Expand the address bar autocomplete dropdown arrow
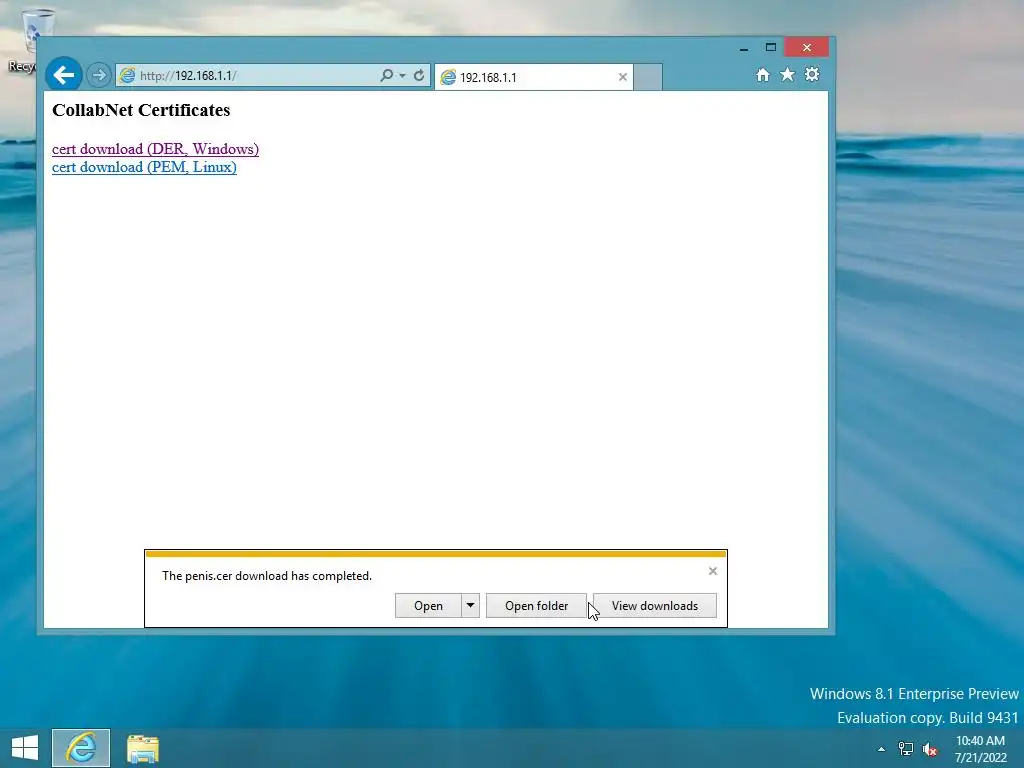Viewport: 1024px width, 768px height. click(402, 75)
